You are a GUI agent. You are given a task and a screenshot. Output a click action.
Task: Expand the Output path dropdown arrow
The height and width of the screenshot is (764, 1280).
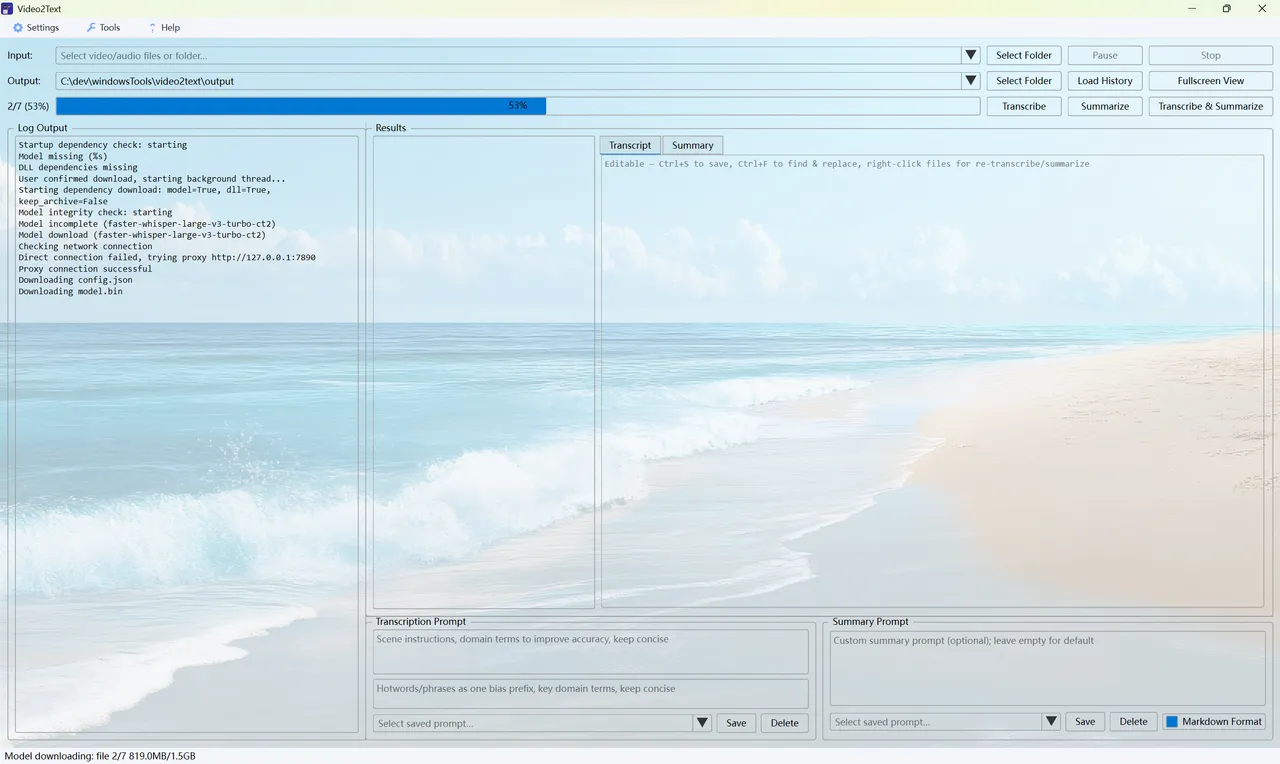point(970,81)
